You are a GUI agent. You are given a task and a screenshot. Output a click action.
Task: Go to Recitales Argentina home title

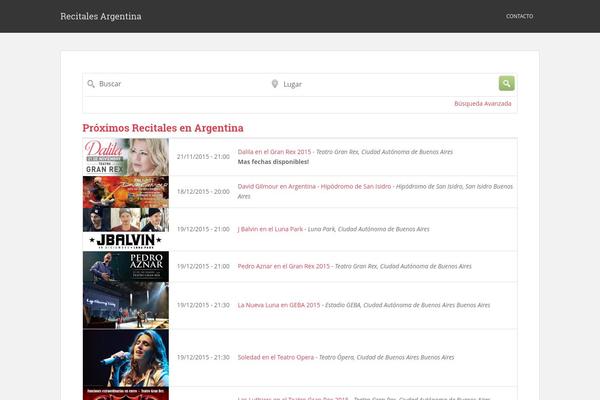coord(101,16)
